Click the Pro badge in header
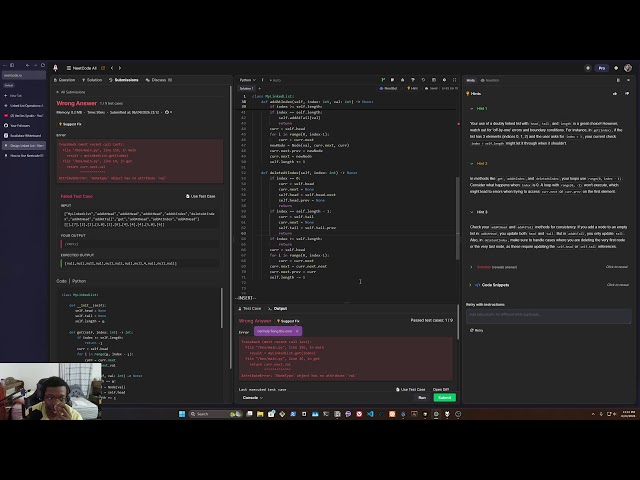This screenshot has width=640, height=480. point(602,68)
